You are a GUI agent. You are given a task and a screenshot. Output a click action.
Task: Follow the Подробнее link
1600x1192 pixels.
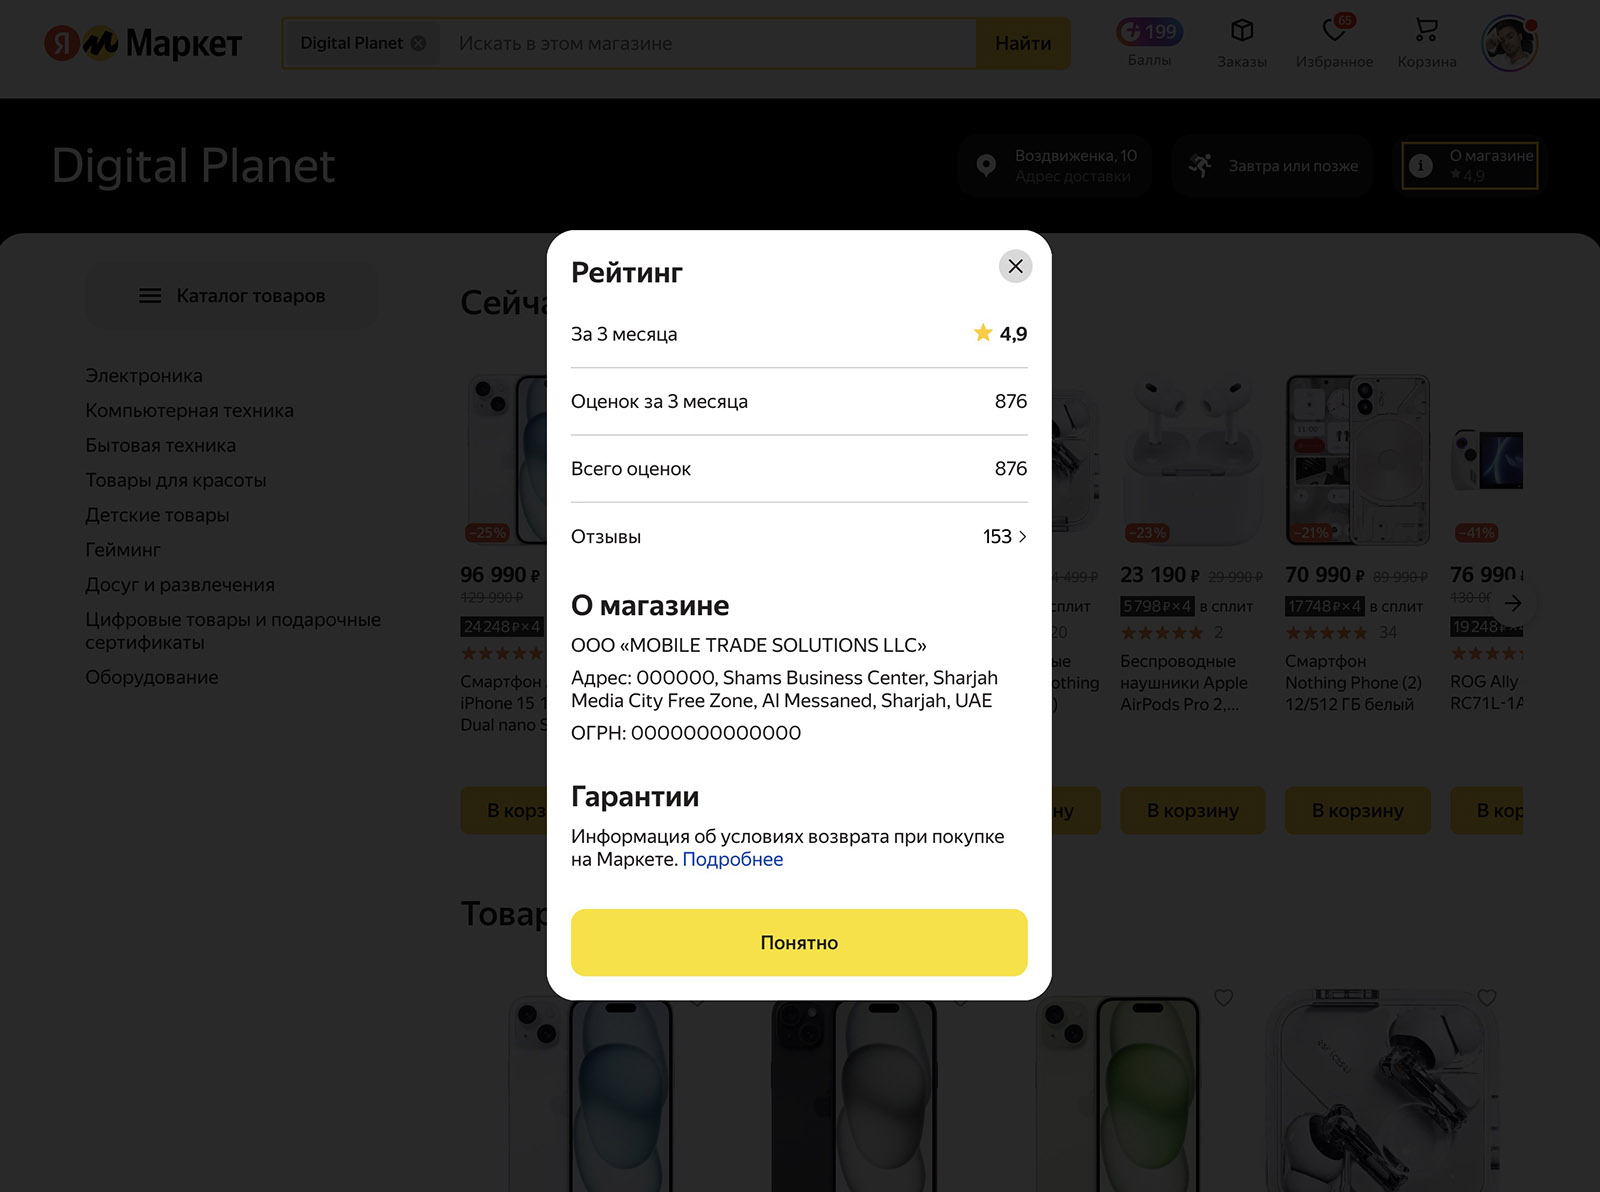[732, 859]
